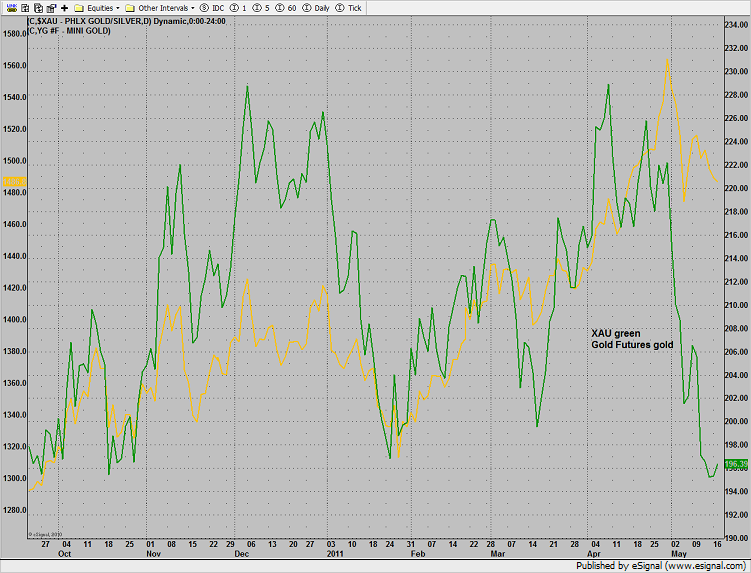Click the 2011 year label on time axis
751x573 pixels.
[x=335, y=554]
